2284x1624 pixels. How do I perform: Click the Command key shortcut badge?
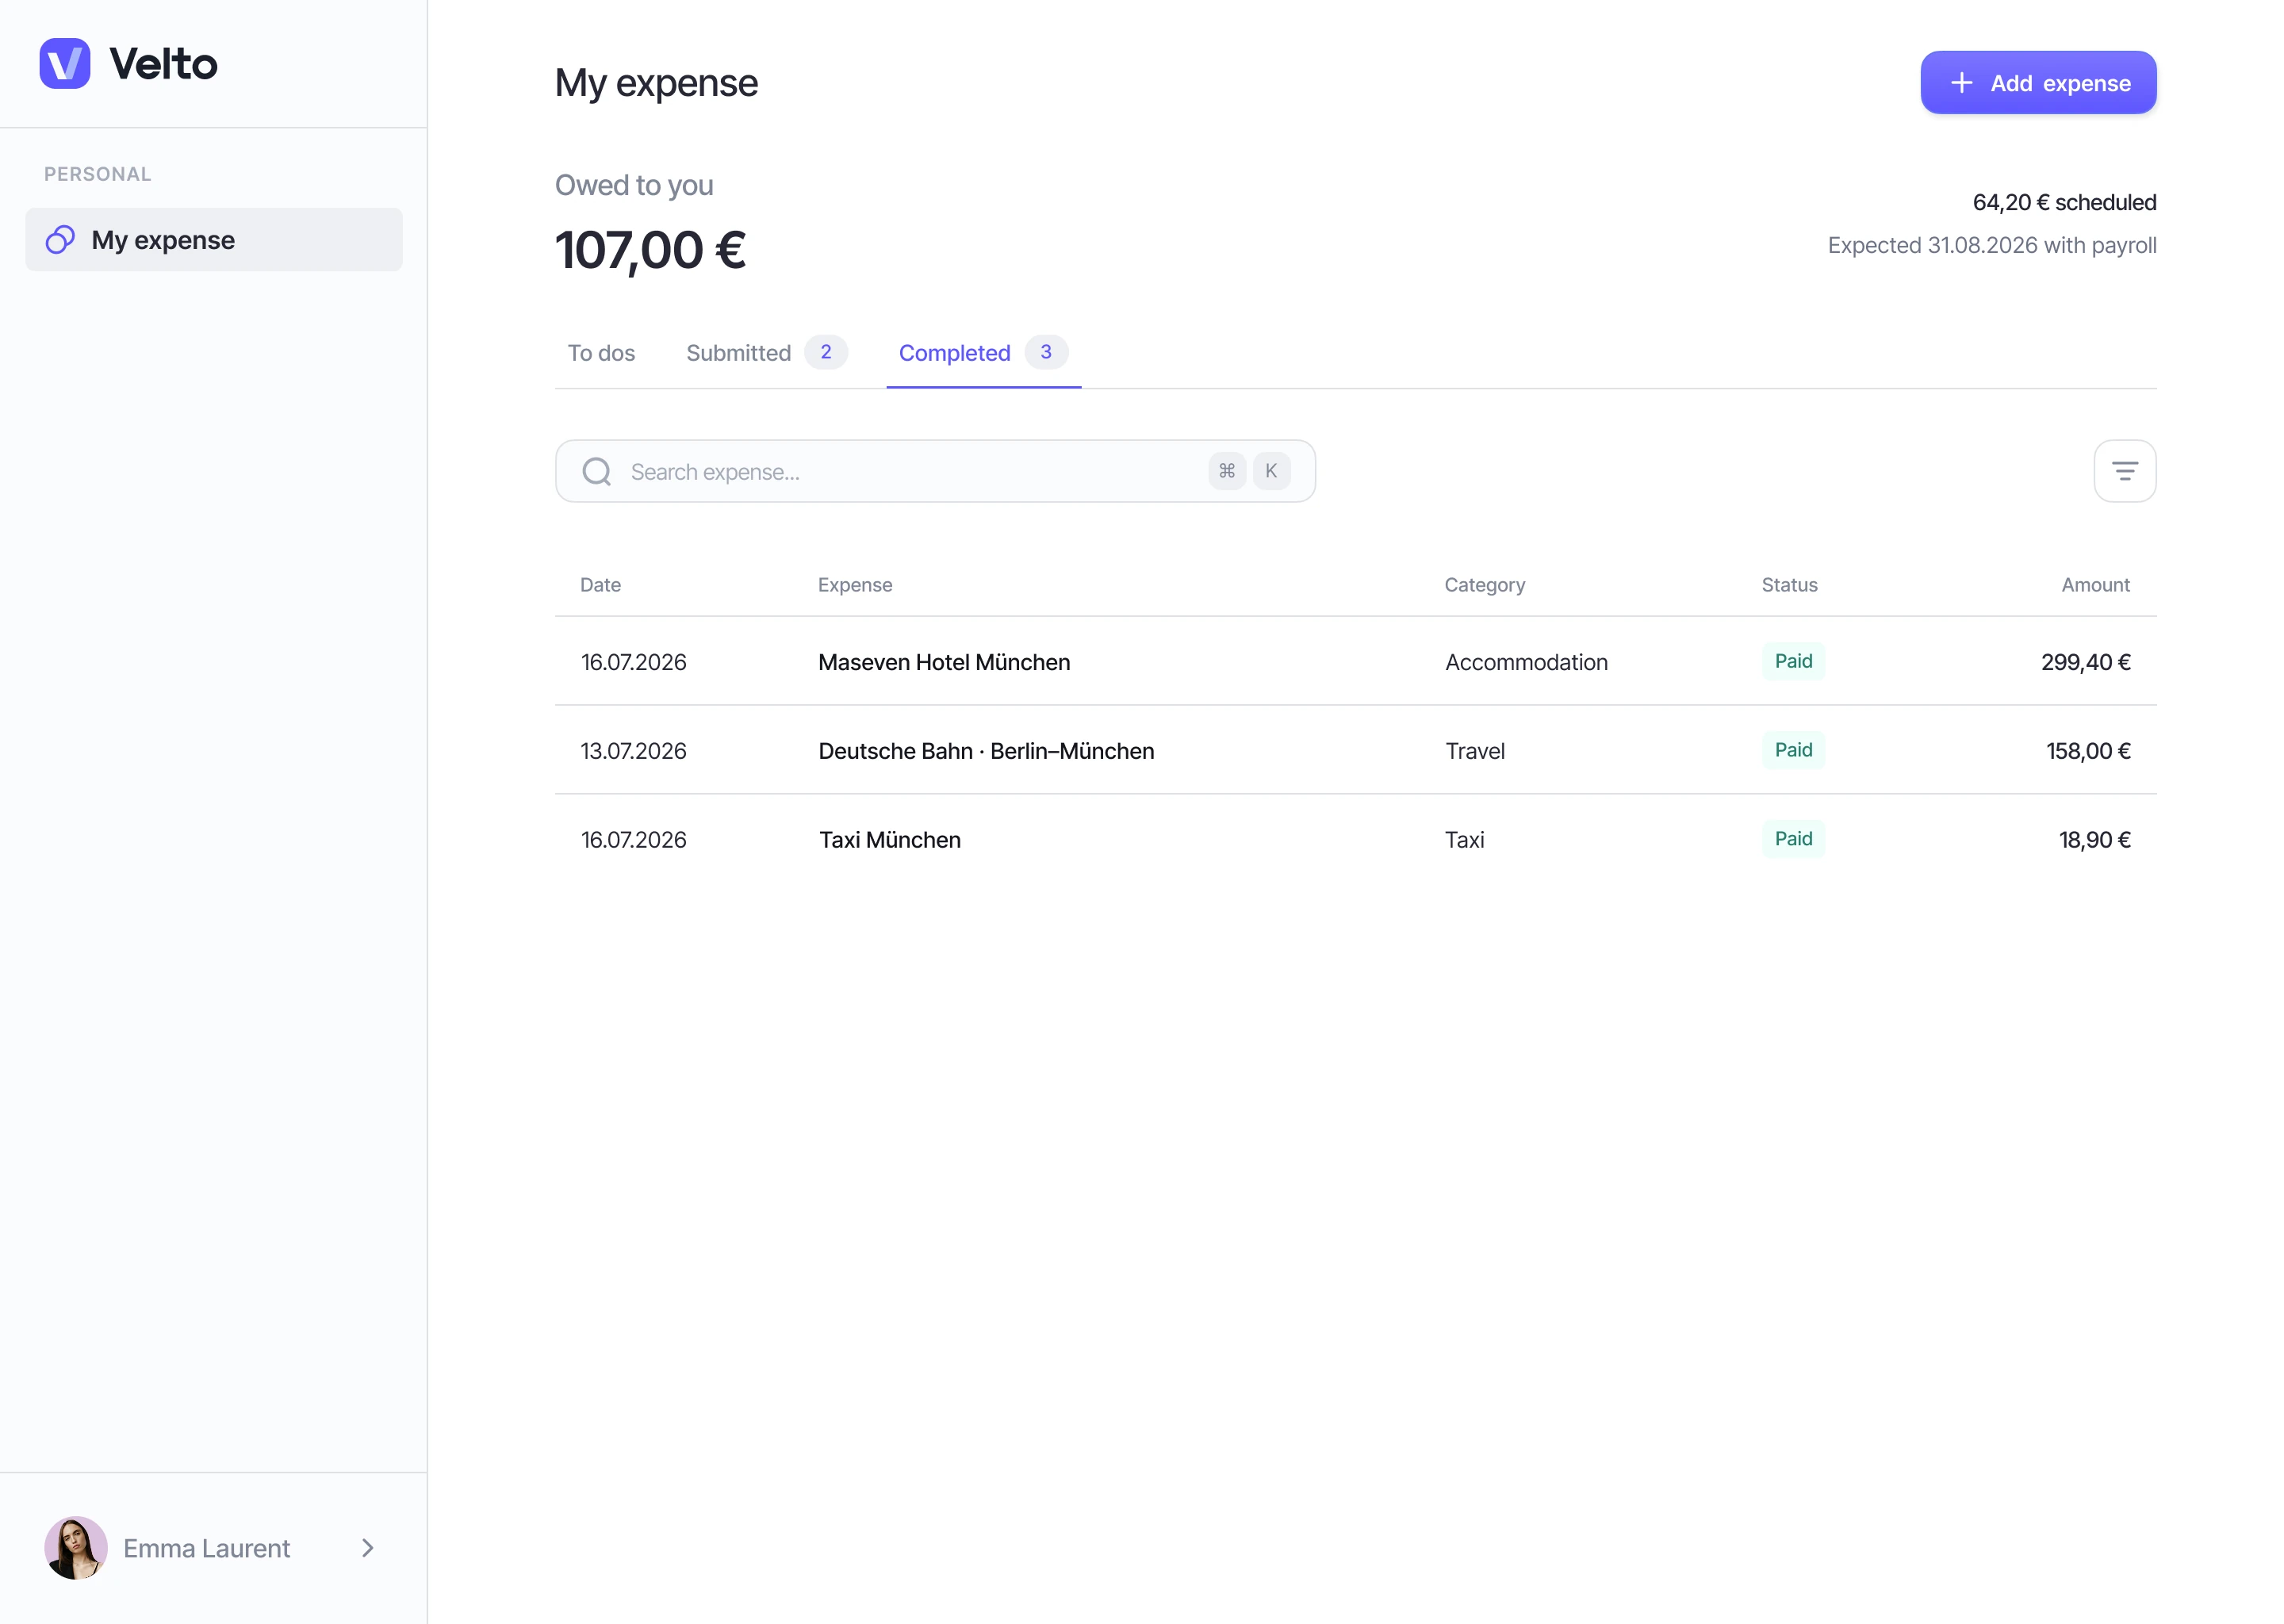point(1226,471)
